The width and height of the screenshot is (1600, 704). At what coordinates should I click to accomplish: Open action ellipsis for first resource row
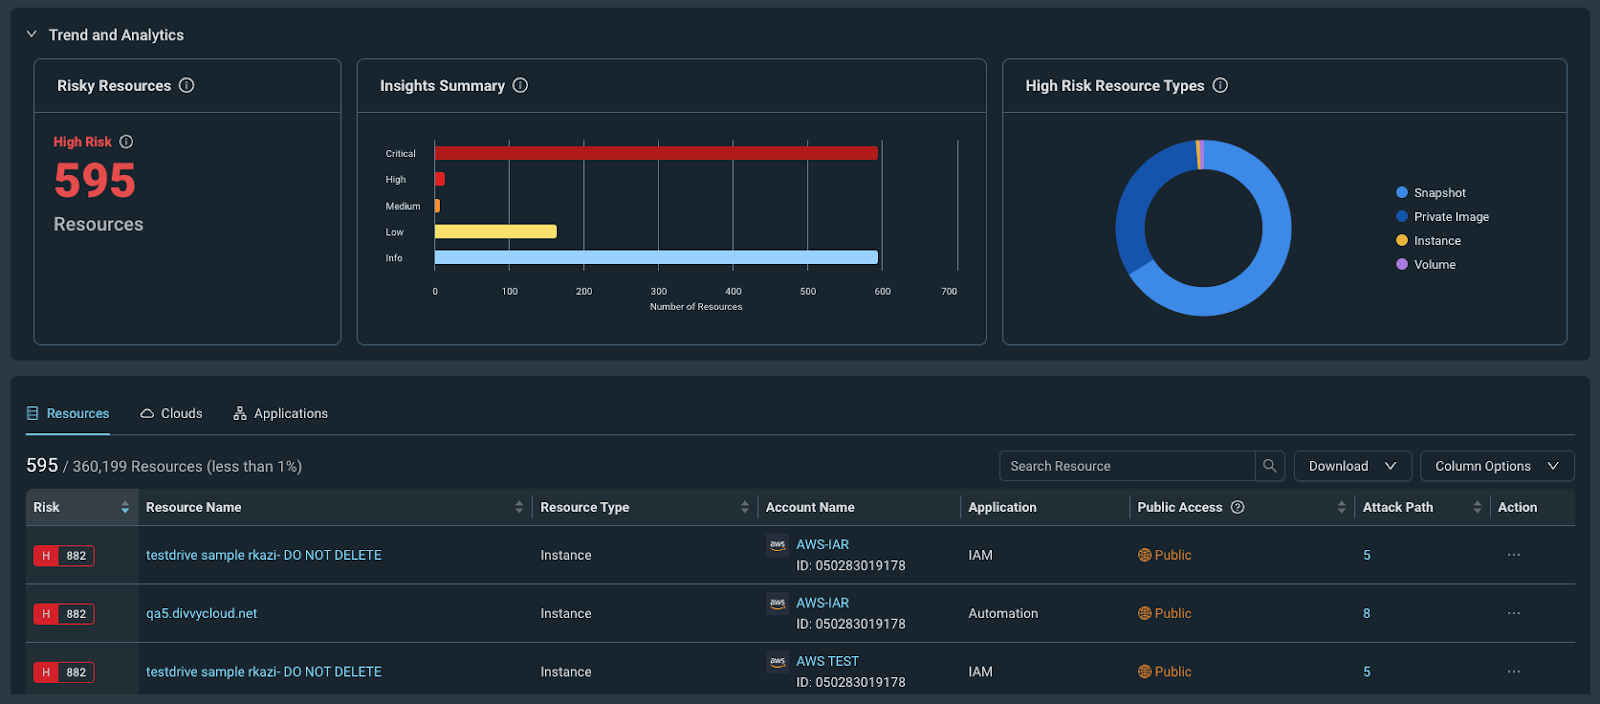[1514, 555]
